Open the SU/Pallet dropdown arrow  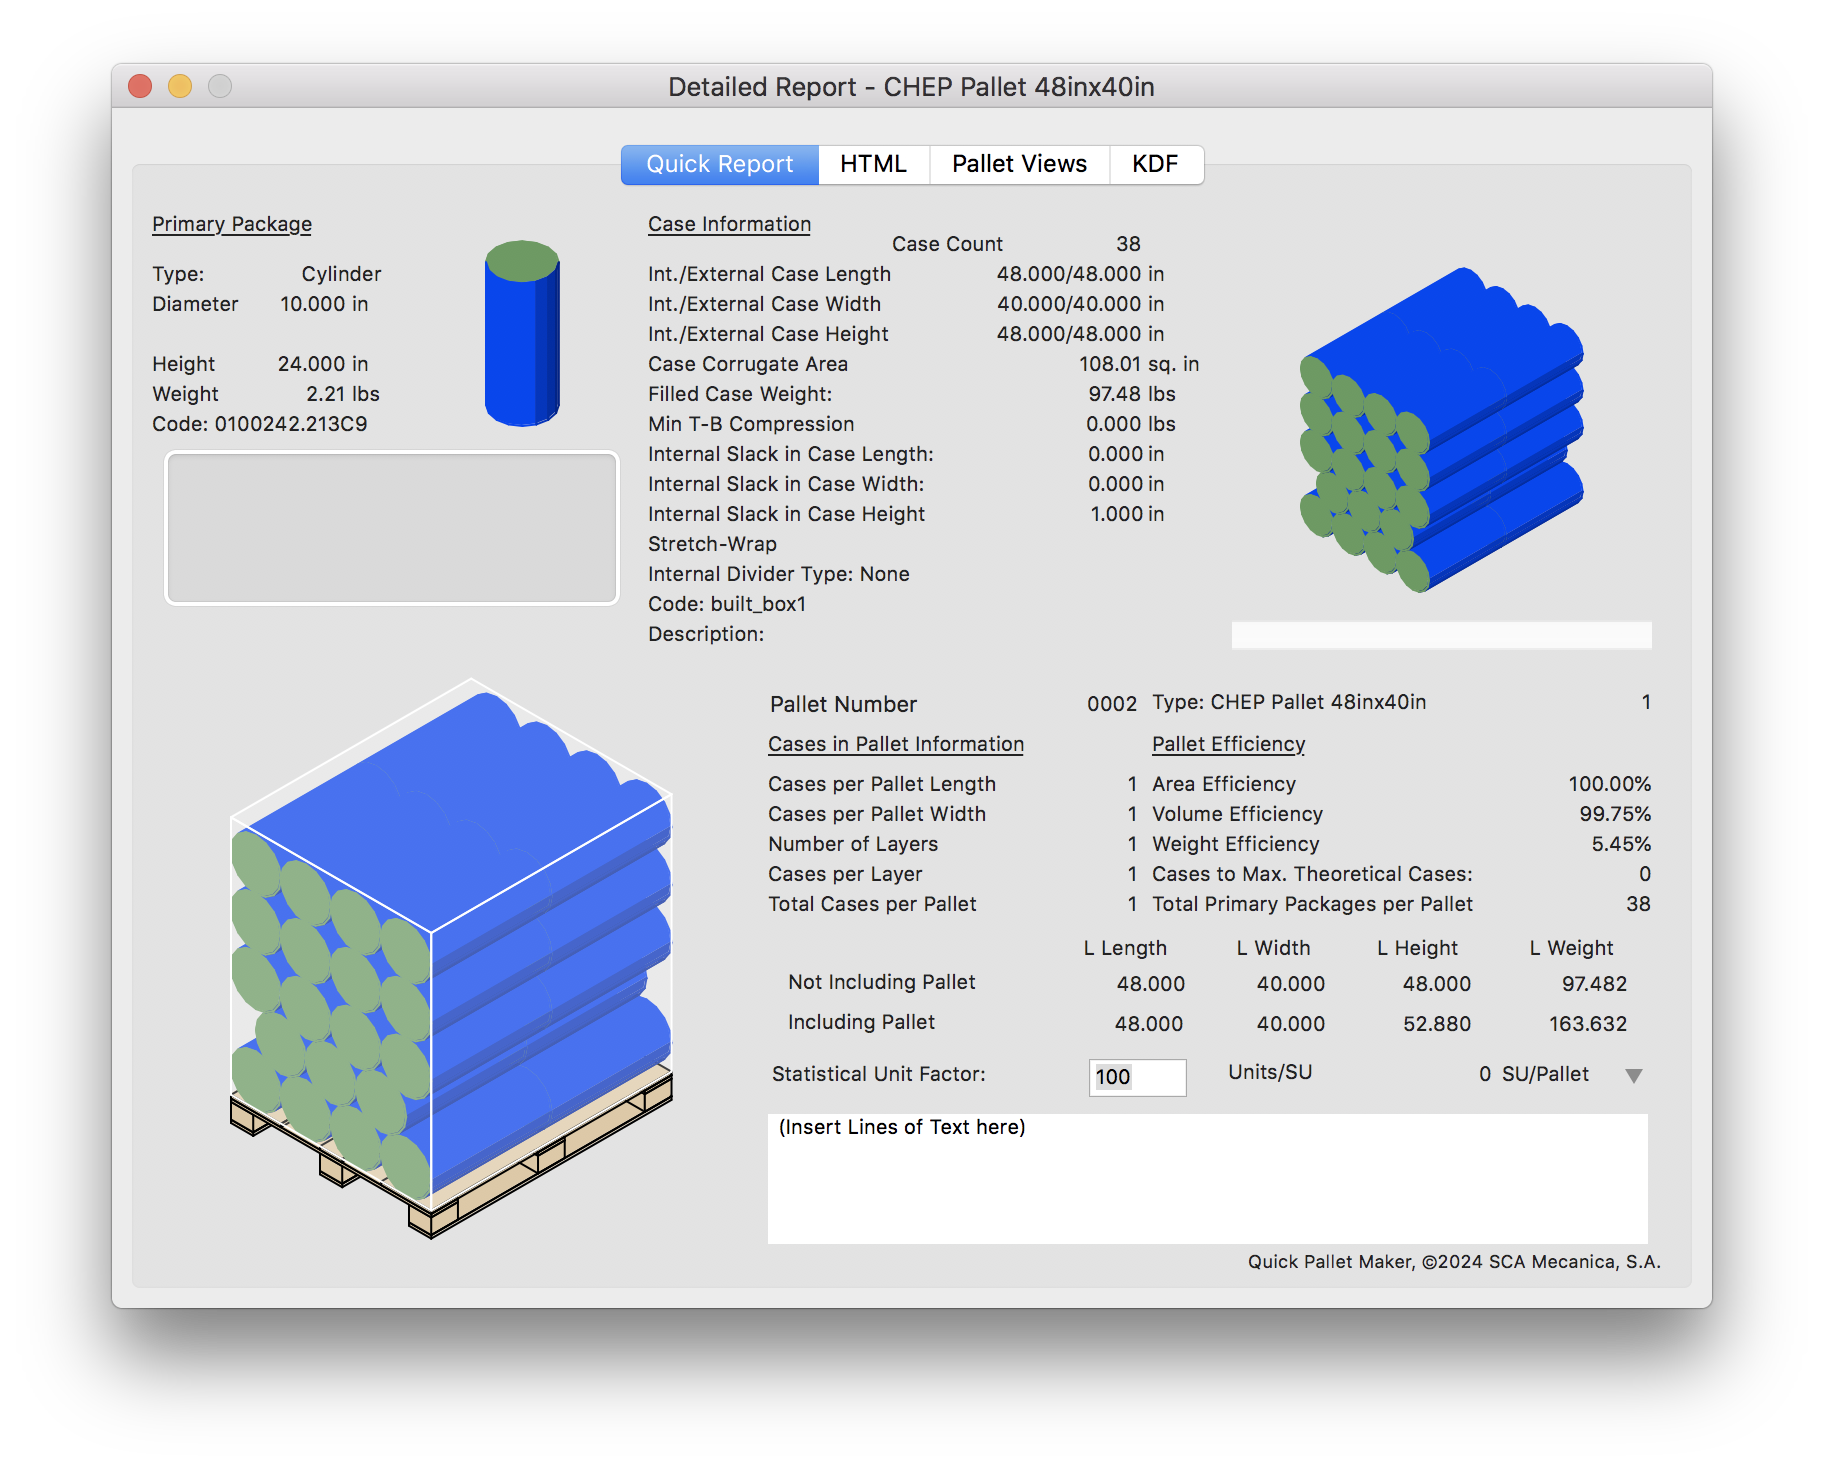(1634, 1076)
